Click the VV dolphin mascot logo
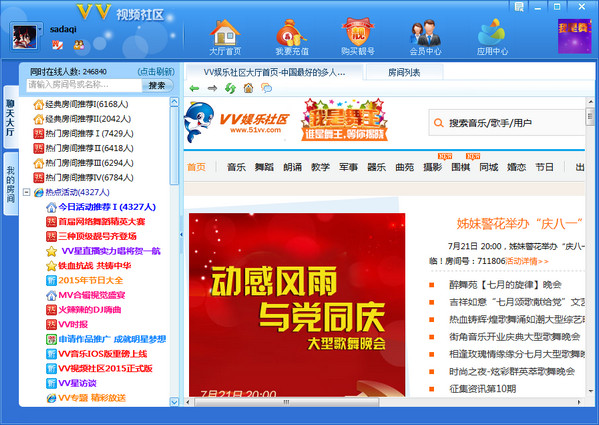 [199, 121]
